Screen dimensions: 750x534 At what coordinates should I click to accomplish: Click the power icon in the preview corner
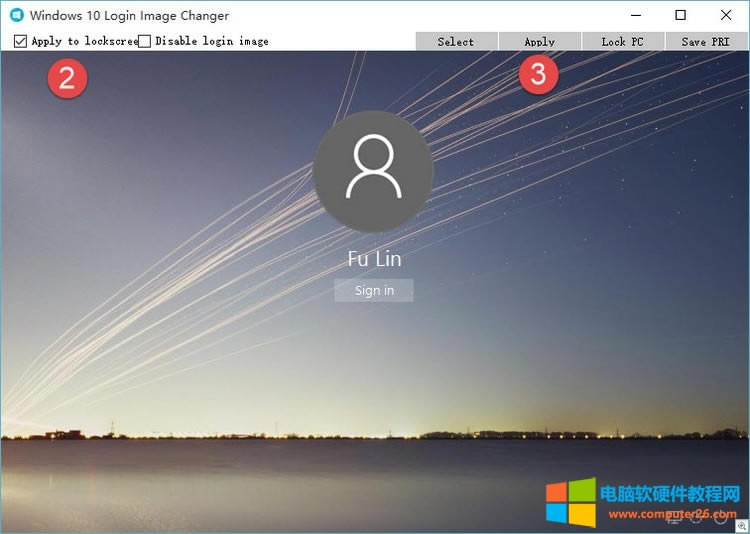pyautogui.click(x=721, y=517)
